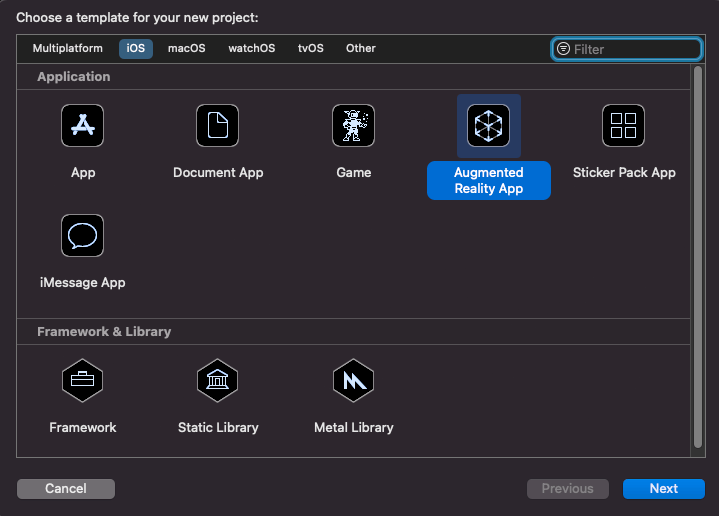
Task: Click the filter icon in search field
Action: click(x=563, y=49)
